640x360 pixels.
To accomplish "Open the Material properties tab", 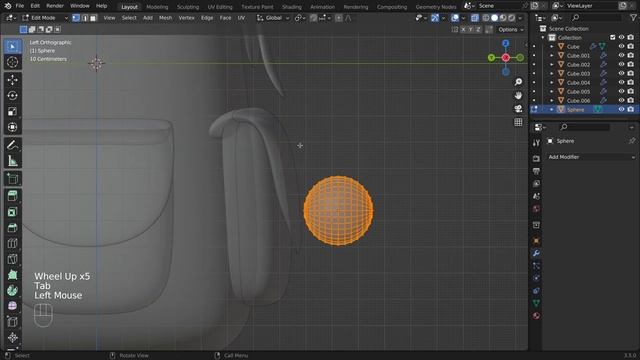I will tap(536, 316).
